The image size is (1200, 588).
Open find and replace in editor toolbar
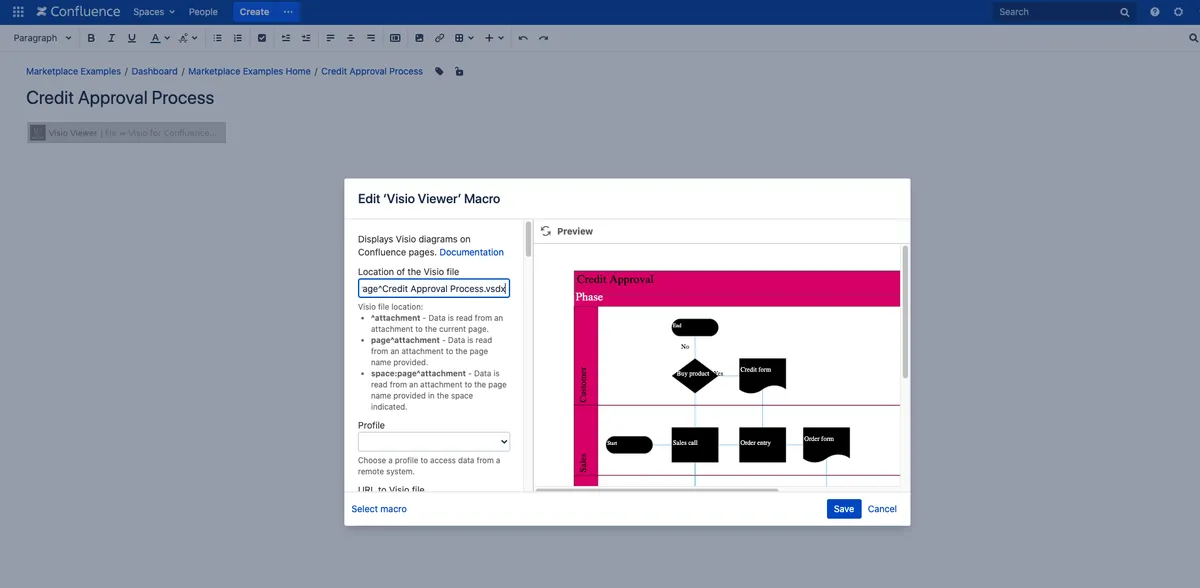(1193, 38)
